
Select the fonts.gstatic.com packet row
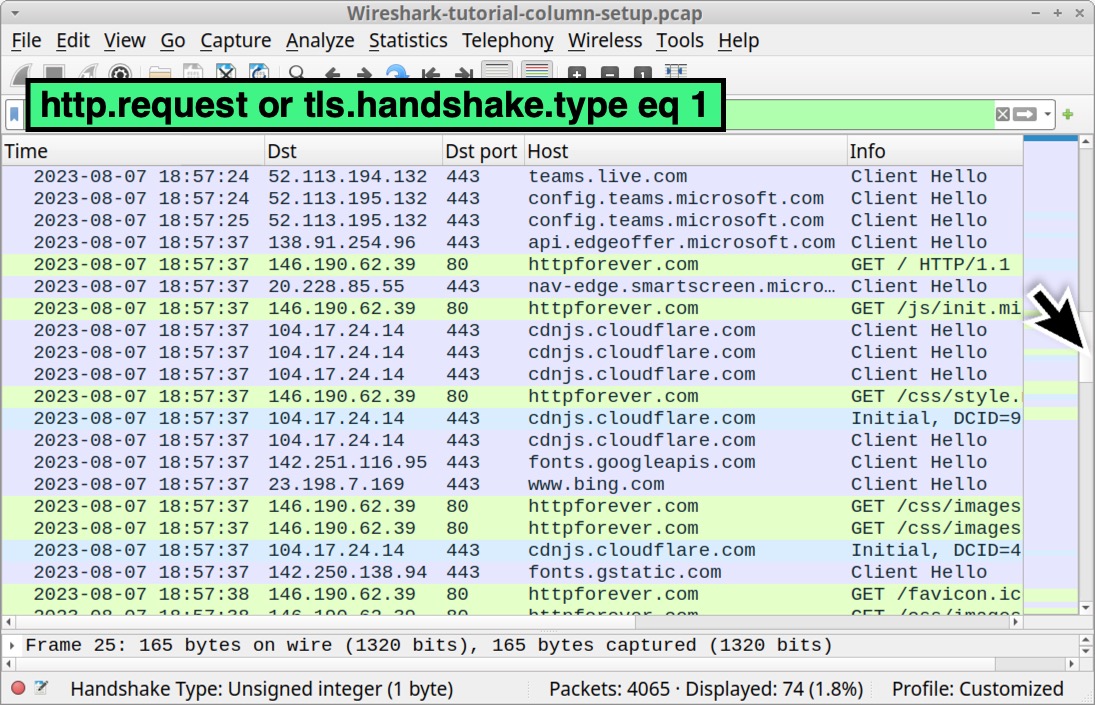click(512, 572)
